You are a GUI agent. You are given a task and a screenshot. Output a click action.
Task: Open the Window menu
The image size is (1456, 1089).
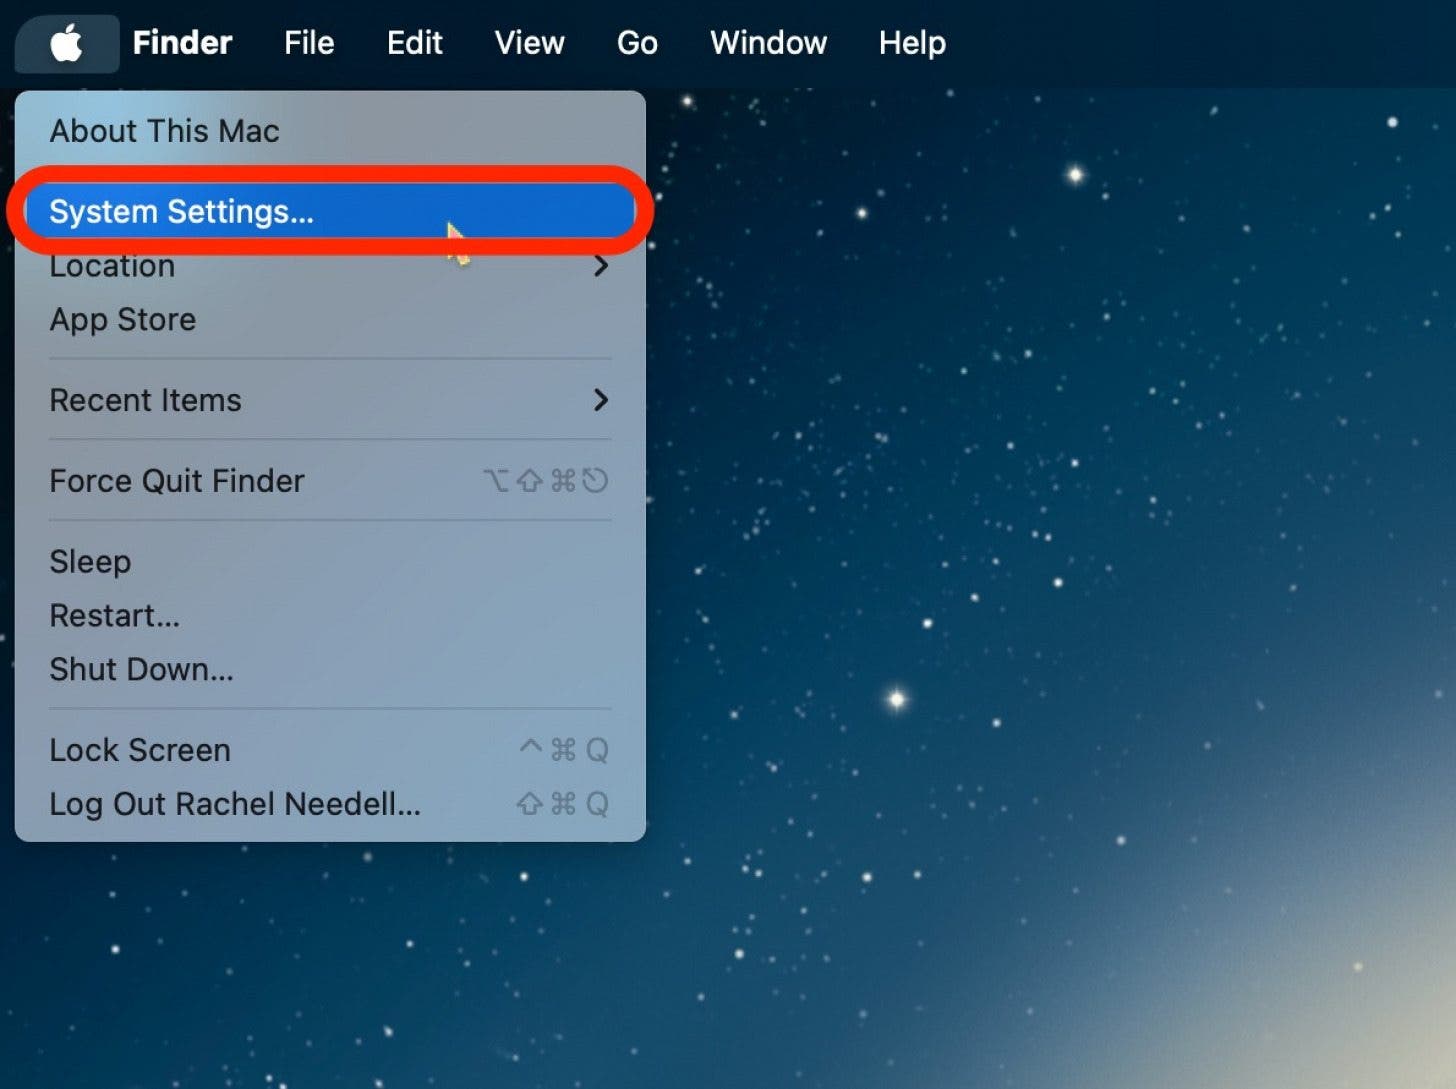(x=767, y=43)
